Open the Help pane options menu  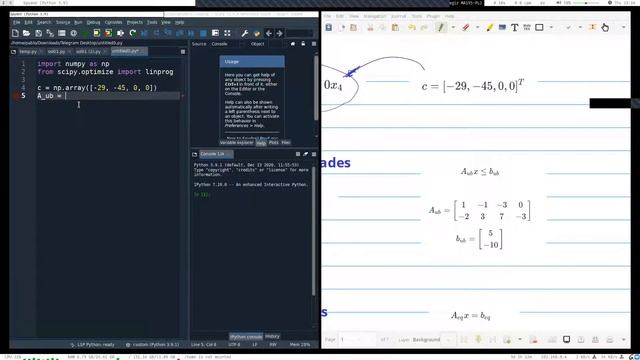(314, 44)
